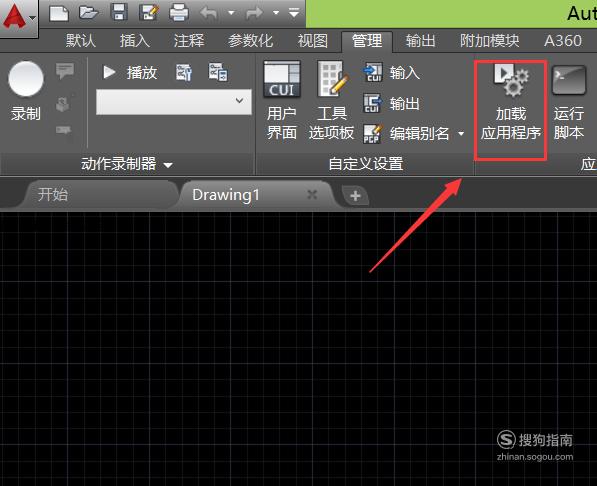Click 输出 to export customizations
The width and height of the screenshot is (597, 486).
392,104
